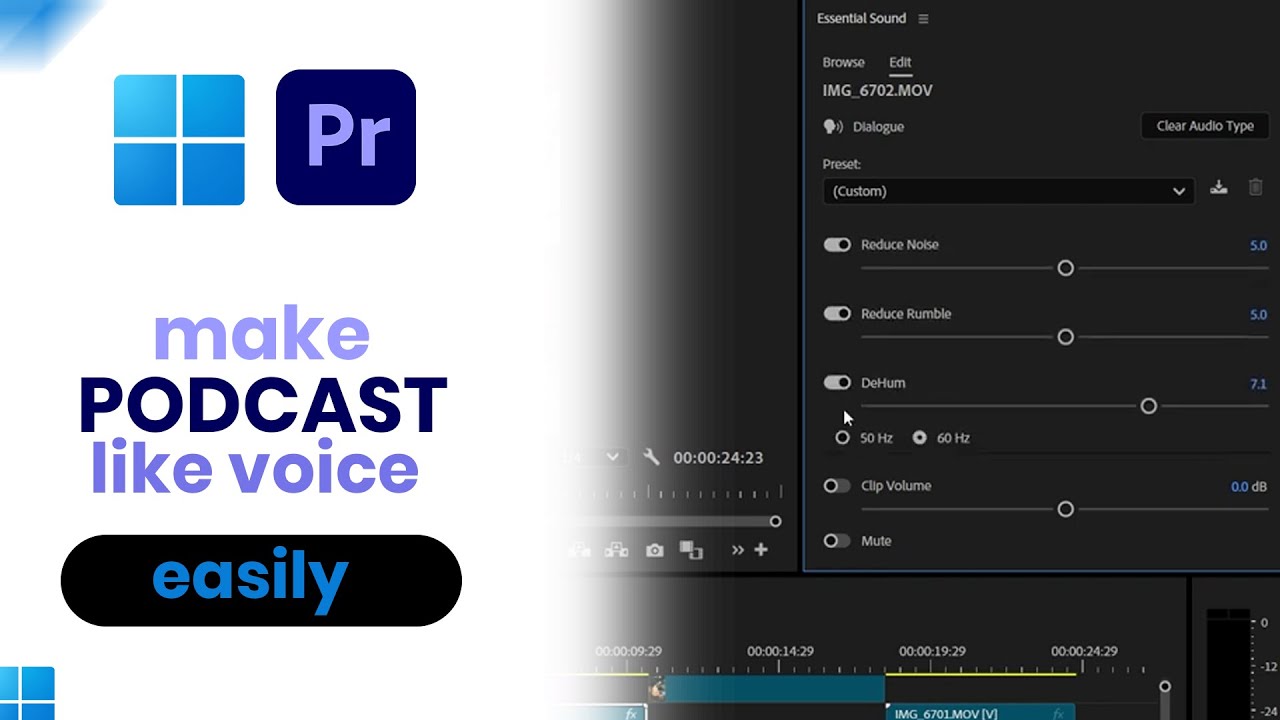The height and width of the screenshot is (720, 1280).
Task: Open the Essential Sound panel menu
Action: pos(923,19)
